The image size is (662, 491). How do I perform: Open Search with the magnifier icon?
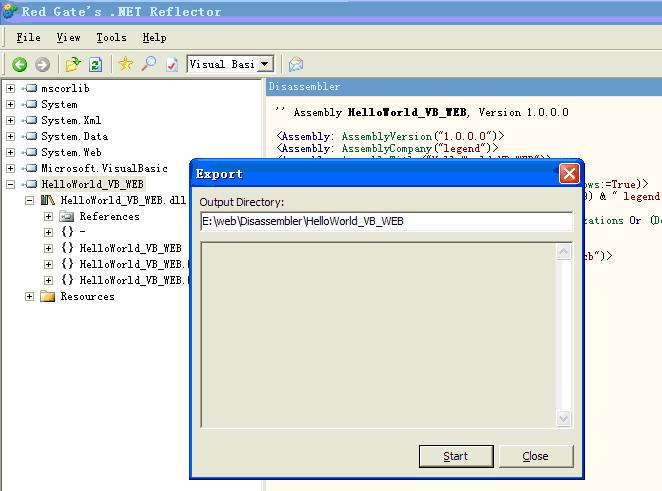pos(149,64)
